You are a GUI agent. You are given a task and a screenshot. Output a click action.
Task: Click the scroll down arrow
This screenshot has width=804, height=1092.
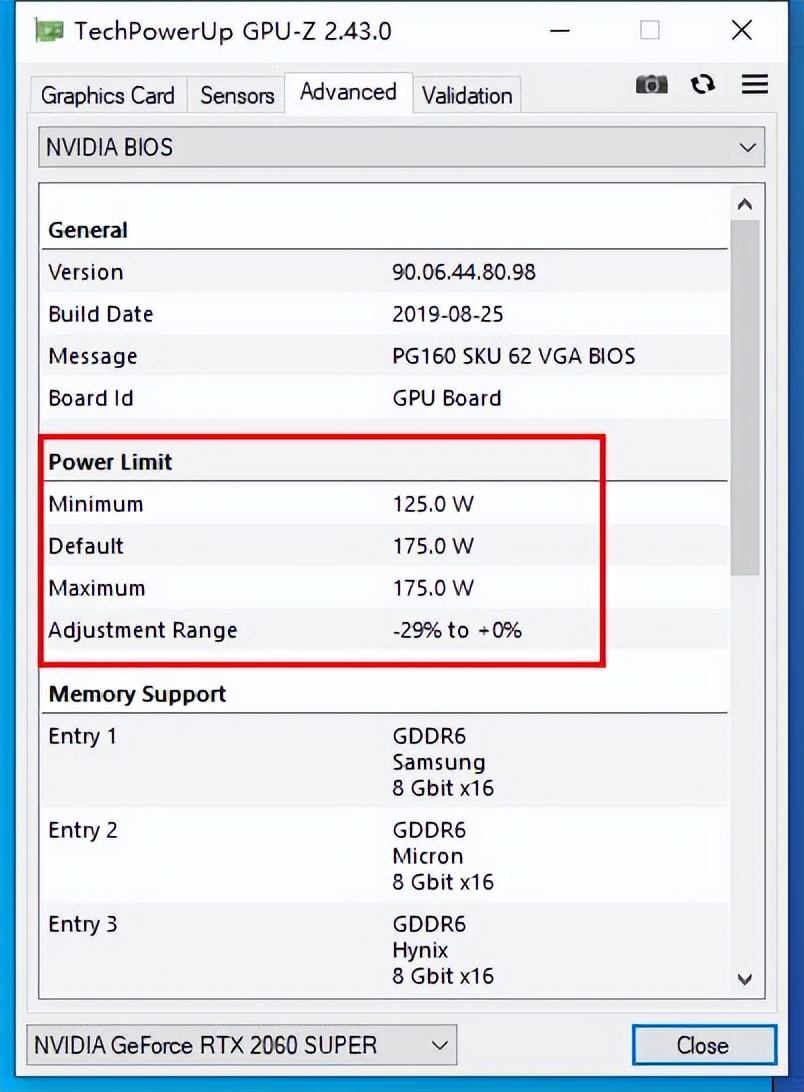coord(744,978)
